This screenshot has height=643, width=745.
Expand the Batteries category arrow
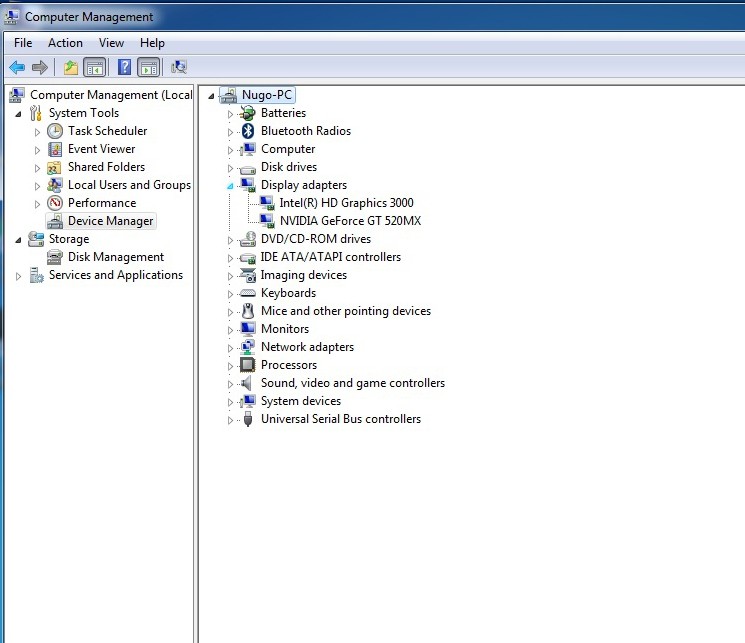(230, 114)
